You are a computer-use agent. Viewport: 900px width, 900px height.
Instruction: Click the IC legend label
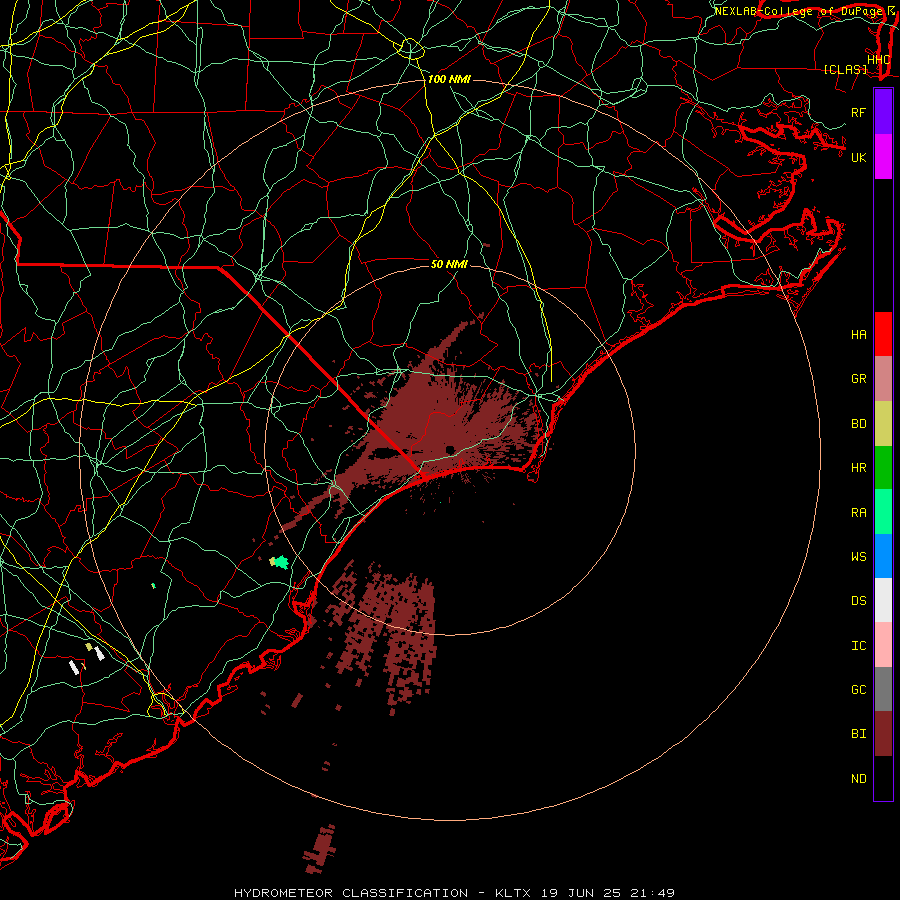(859, 646)
